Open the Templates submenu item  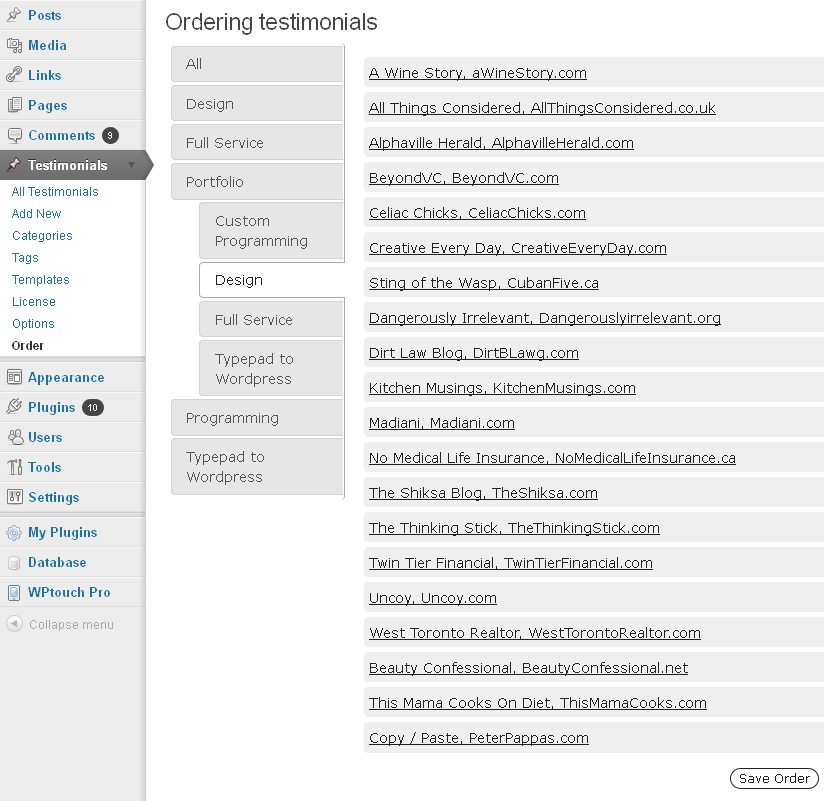(41, 279)
